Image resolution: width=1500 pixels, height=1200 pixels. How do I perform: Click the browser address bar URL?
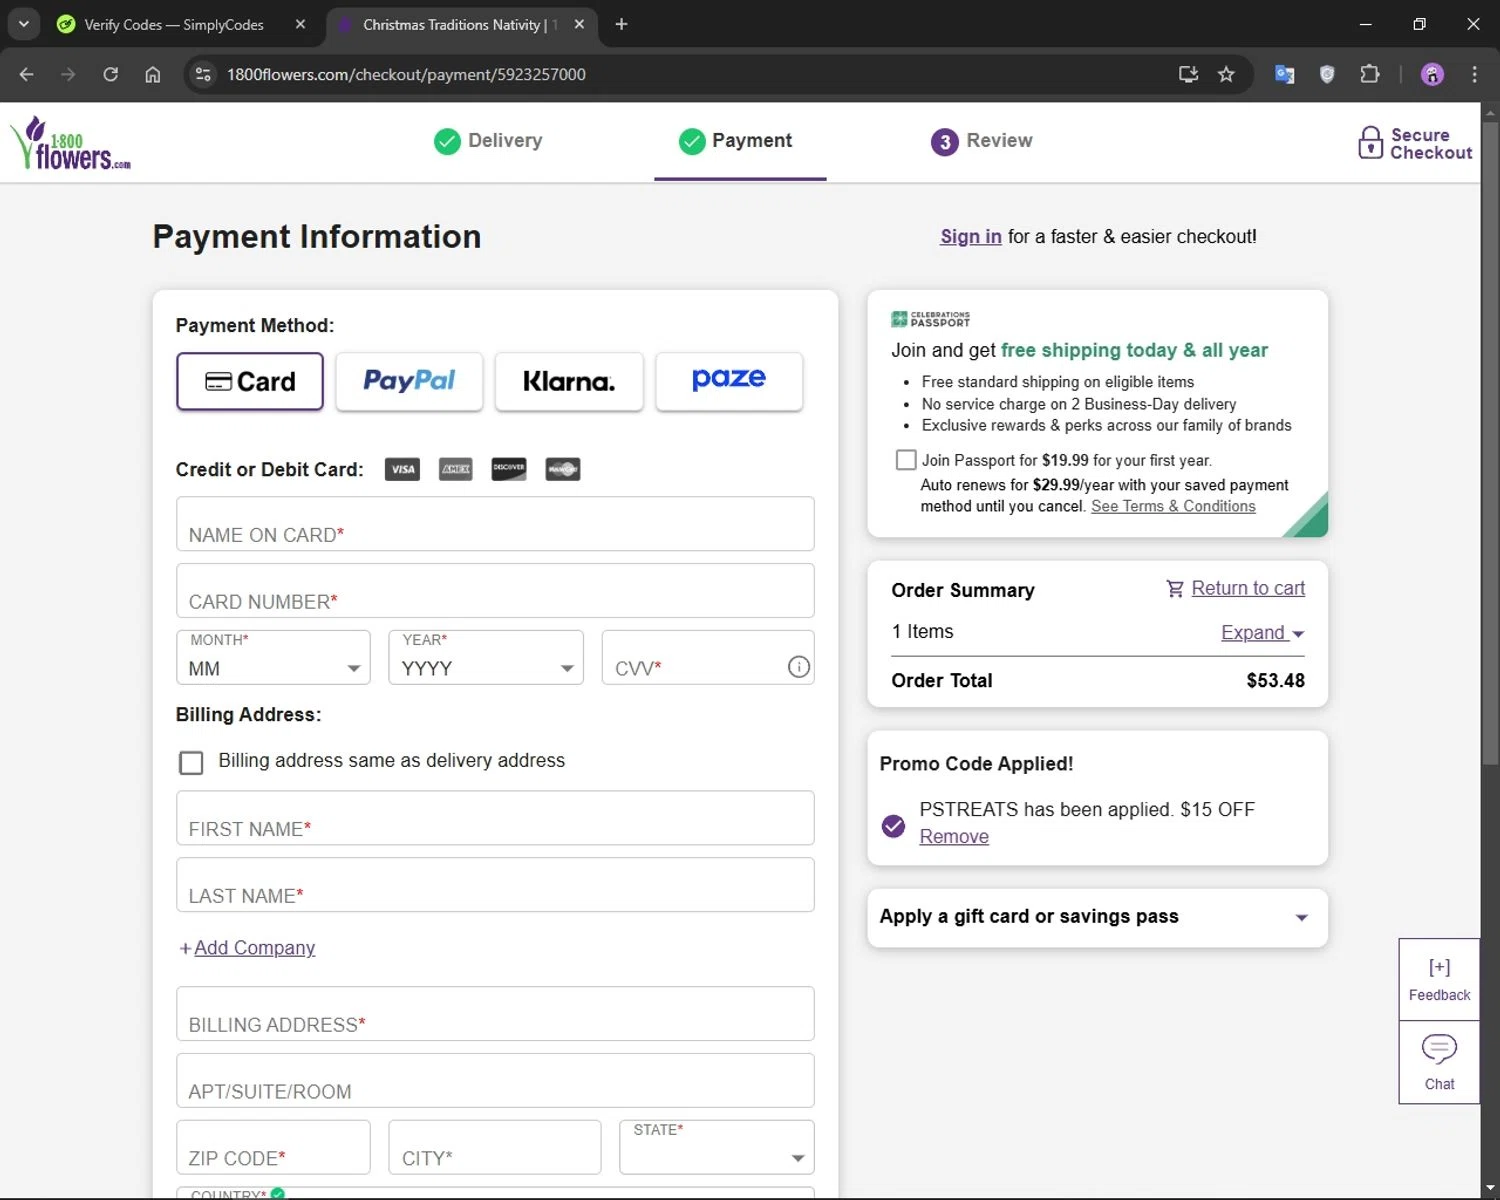tap(406, 74)
